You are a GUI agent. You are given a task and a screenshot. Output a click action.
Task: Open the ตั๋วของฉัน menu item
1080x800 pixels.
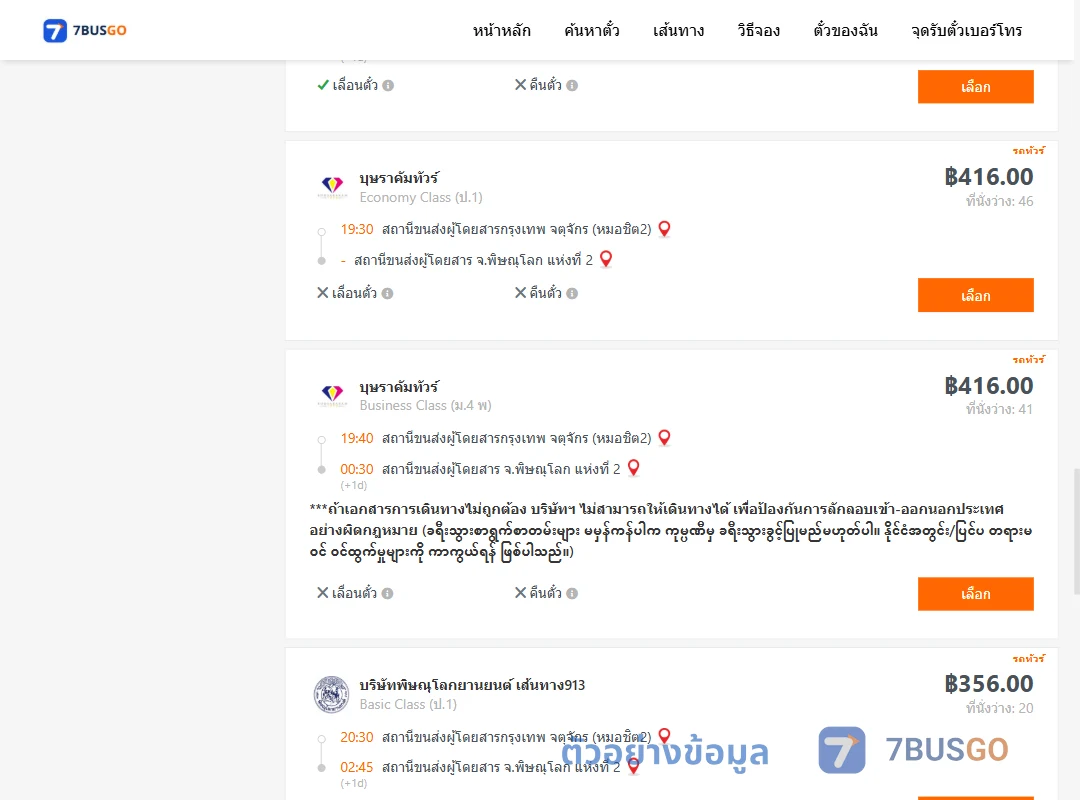point(845,30)
